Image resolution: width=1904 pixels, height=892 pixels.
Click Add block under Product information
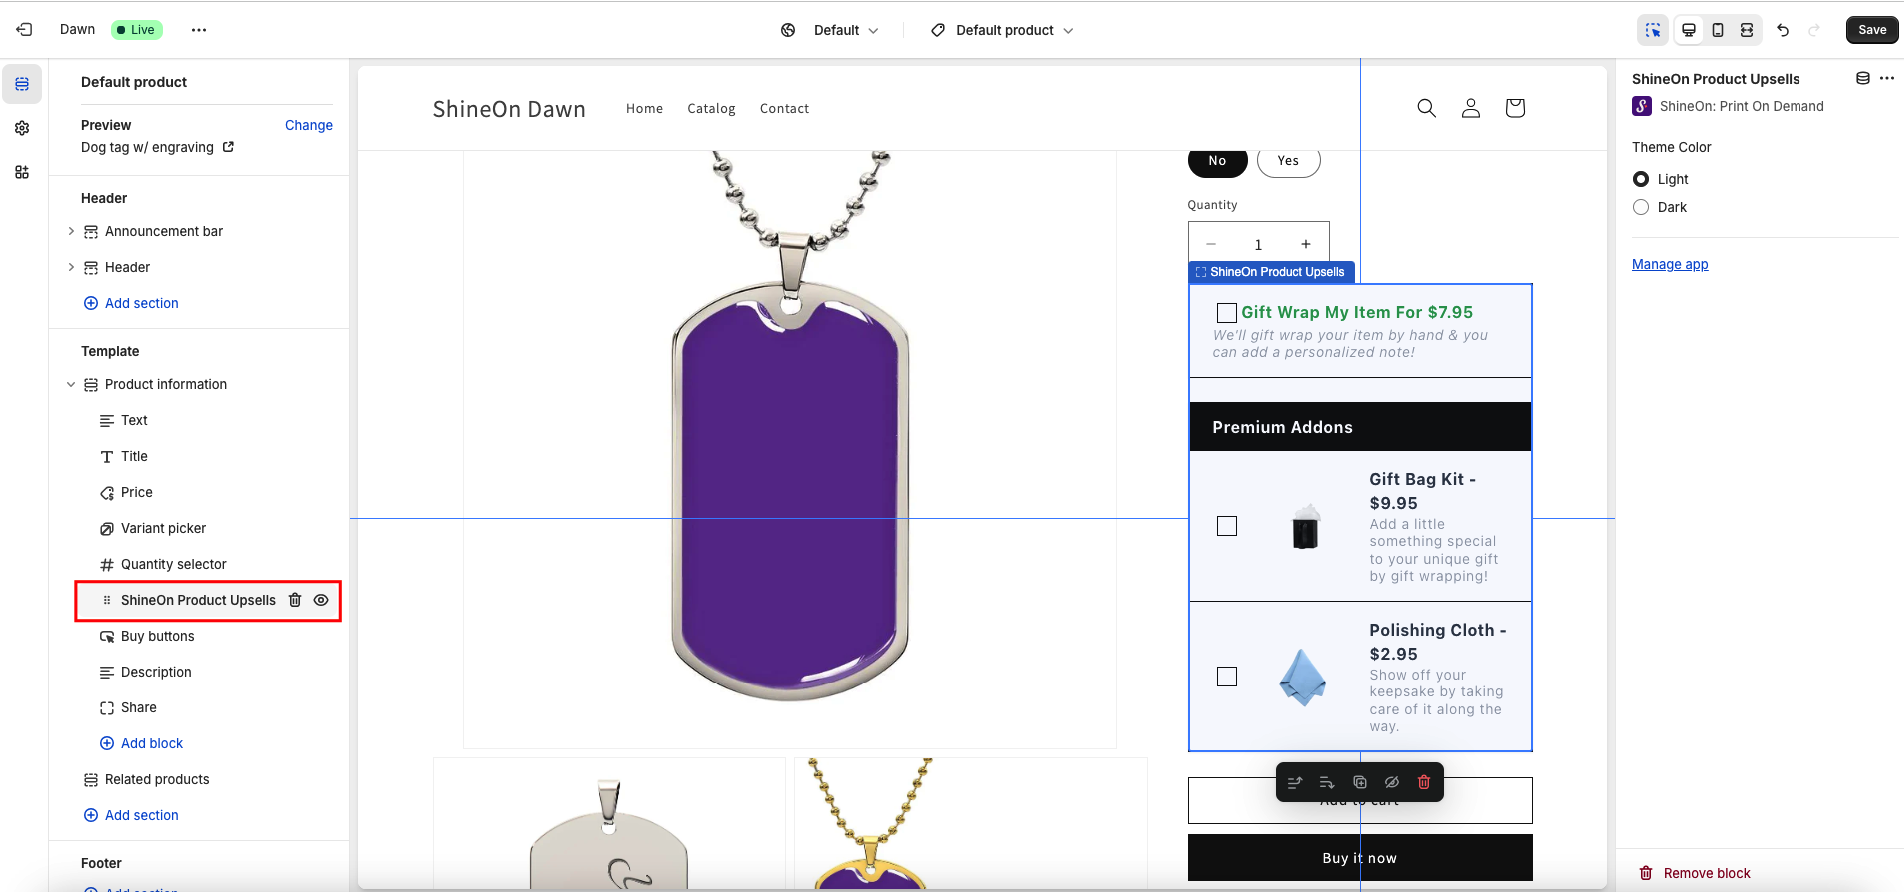click(141, 743)
